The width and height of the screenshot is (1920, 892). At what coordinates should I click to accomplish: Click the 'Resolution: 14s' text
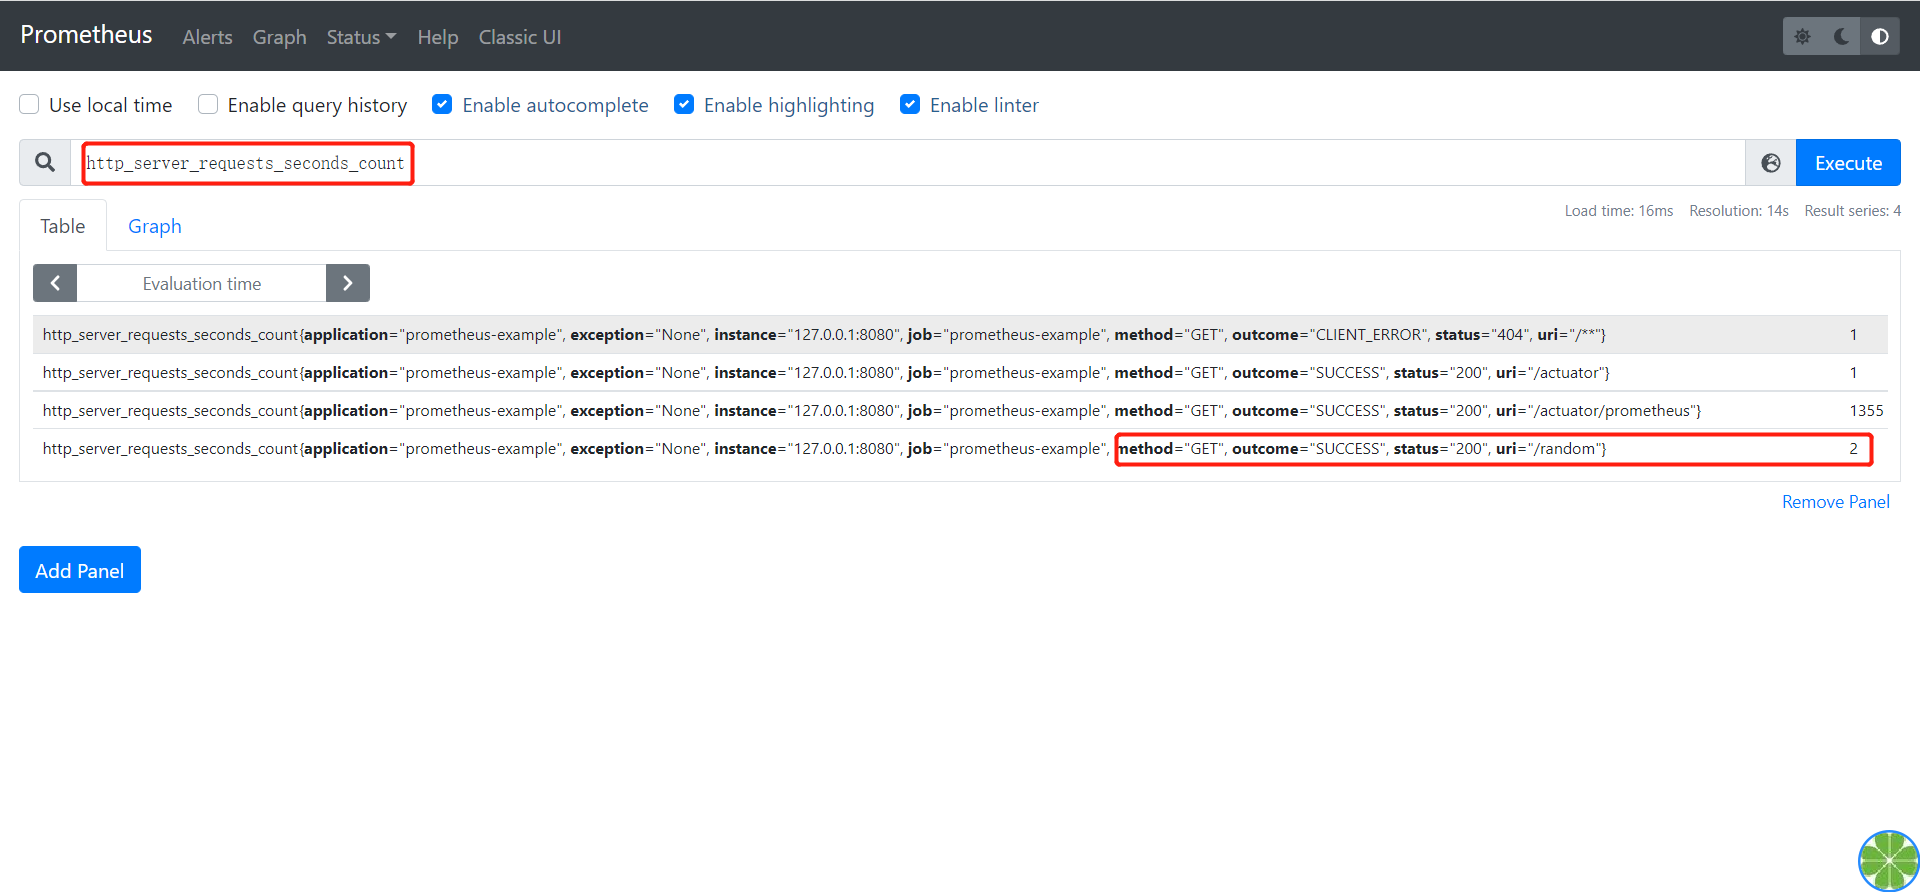[1738, 211]
